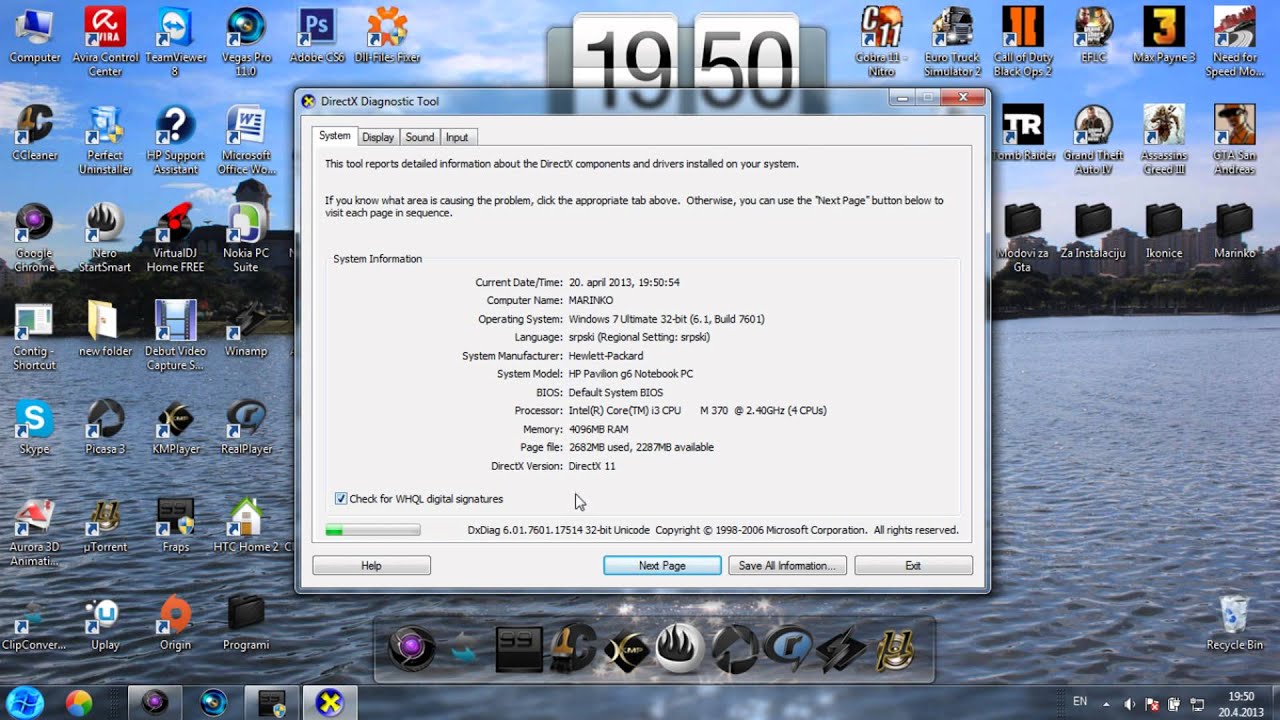Switch to the Input tab
The height and width of the screenshot is (720, 1280).
point(457,137)
